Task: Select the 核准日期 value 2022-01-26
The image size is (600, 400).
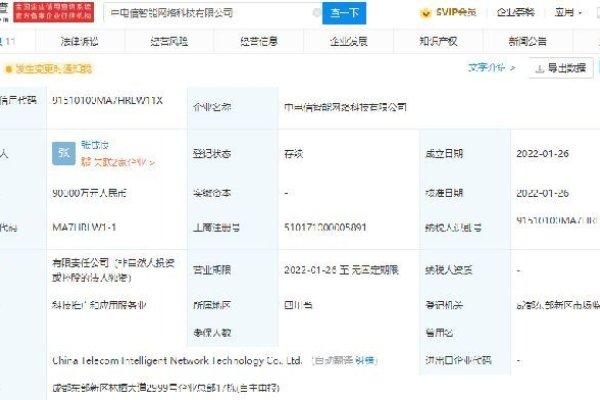Action: pyautogui.click(x=542, y=193)
